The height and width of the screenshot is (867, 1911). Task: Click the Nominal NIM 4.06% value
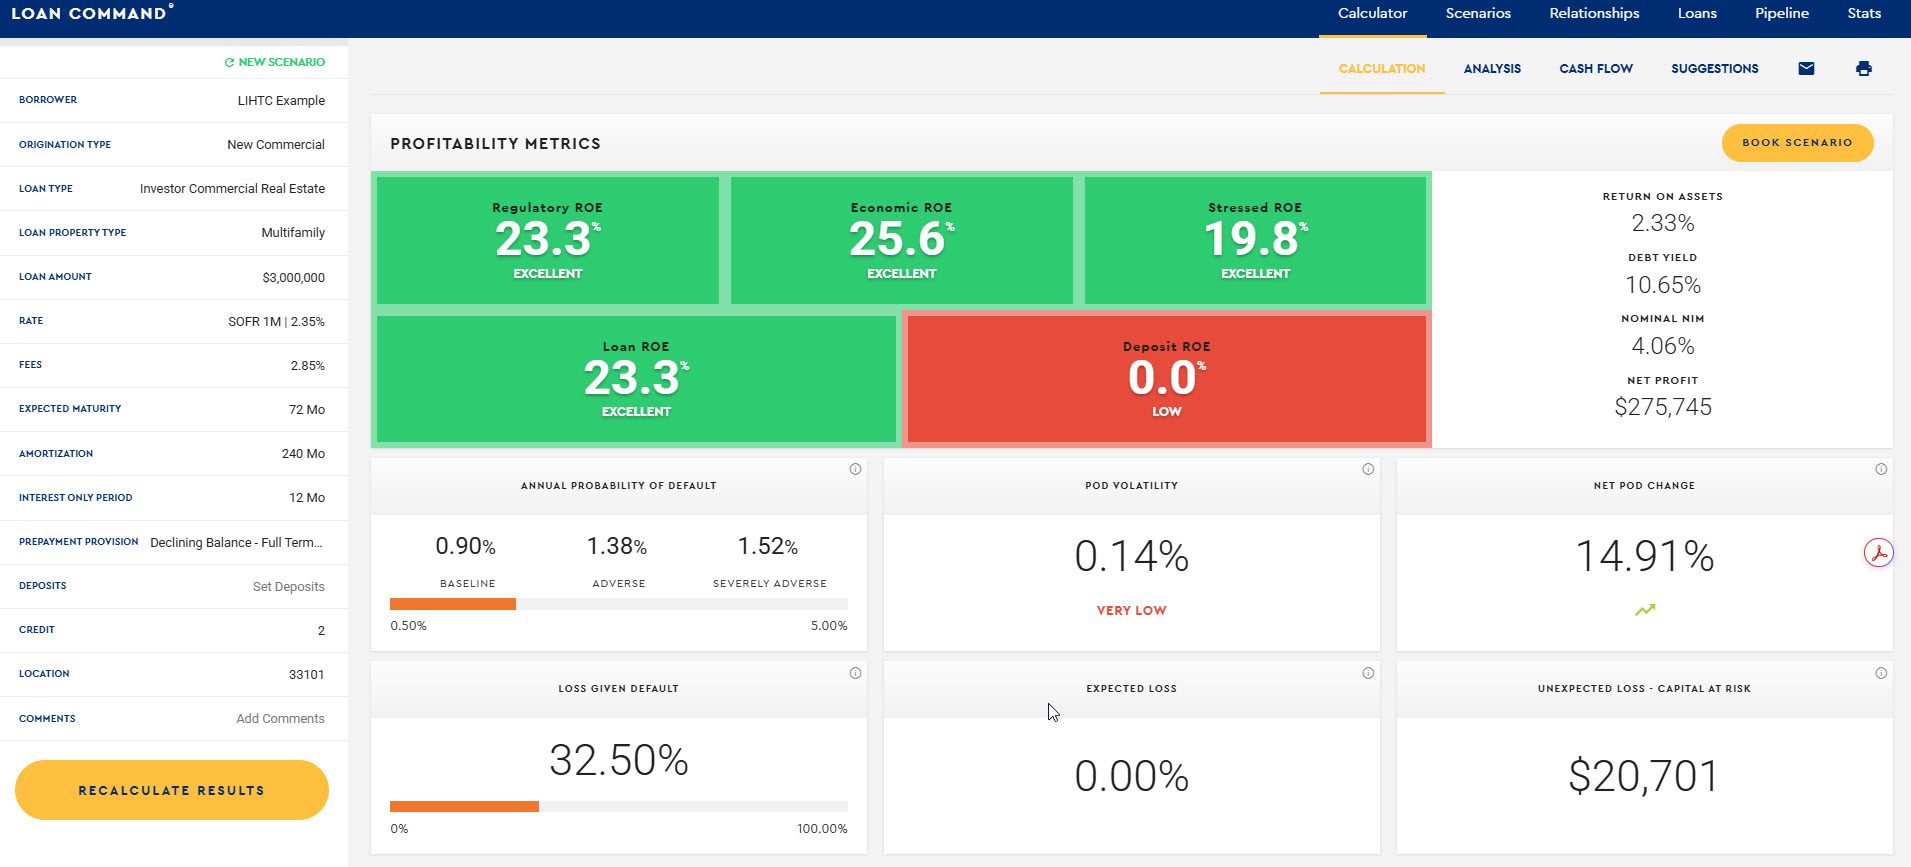[1662, 346]
